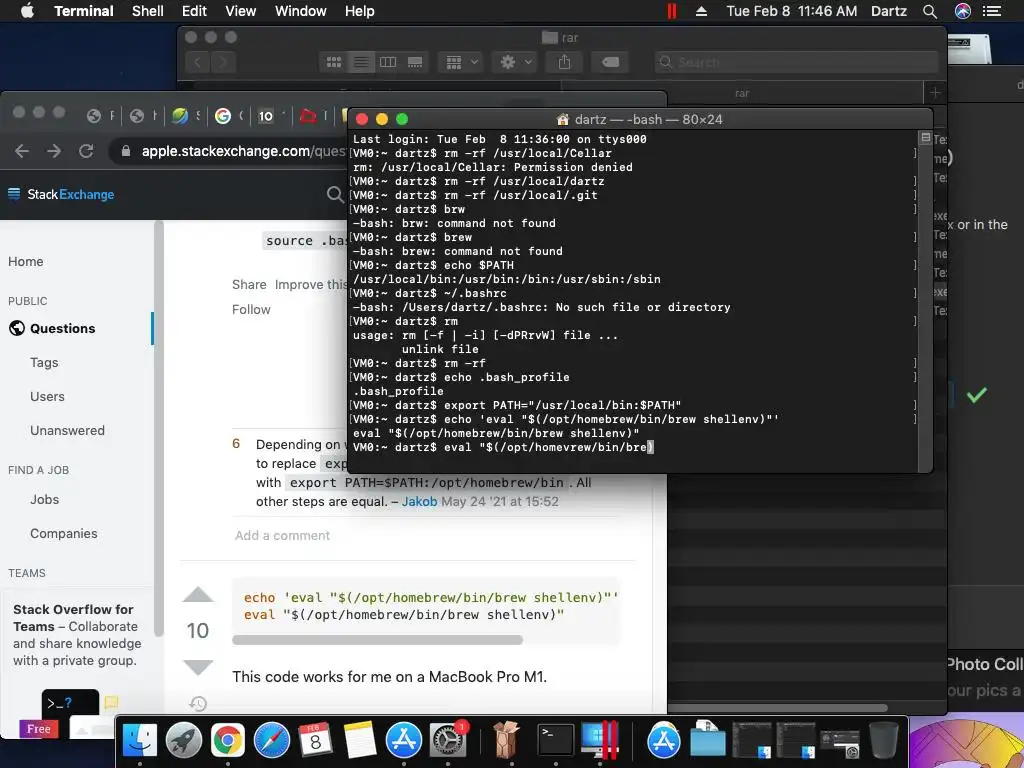Open Notification Center in the menu bar
1024x768 pixels.
[x=993, y=11]
